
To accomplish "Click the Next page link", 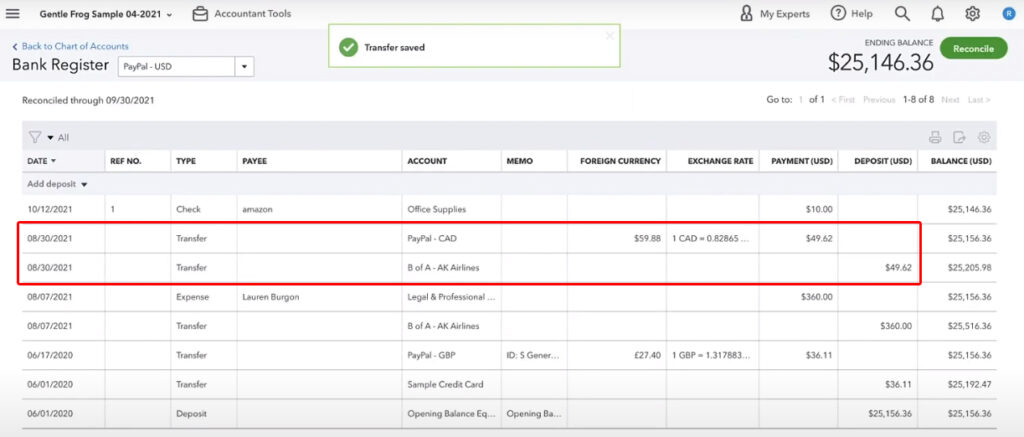I will 950,100.
